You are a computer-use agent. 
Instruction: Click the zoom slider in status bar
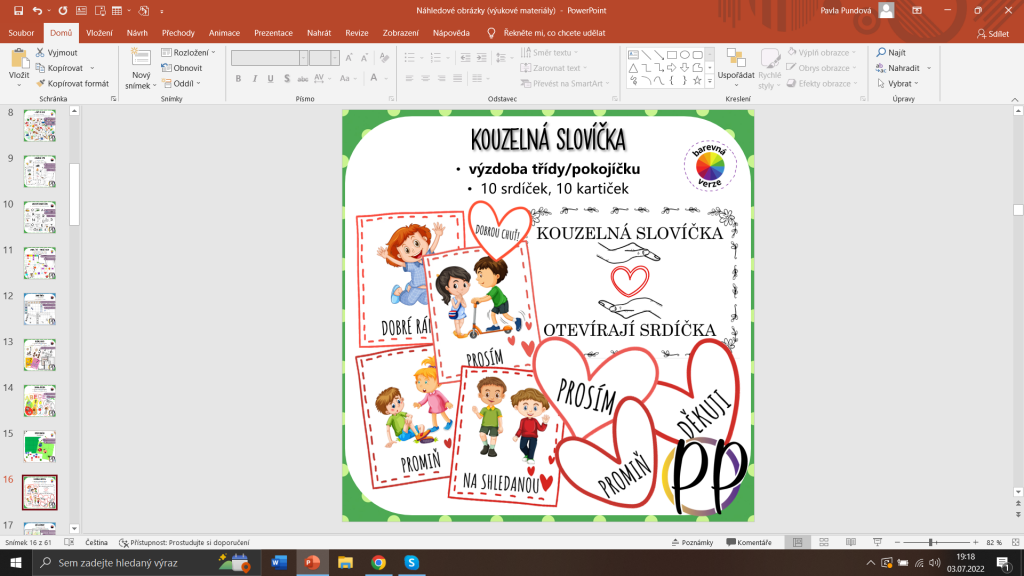(931, 542)
